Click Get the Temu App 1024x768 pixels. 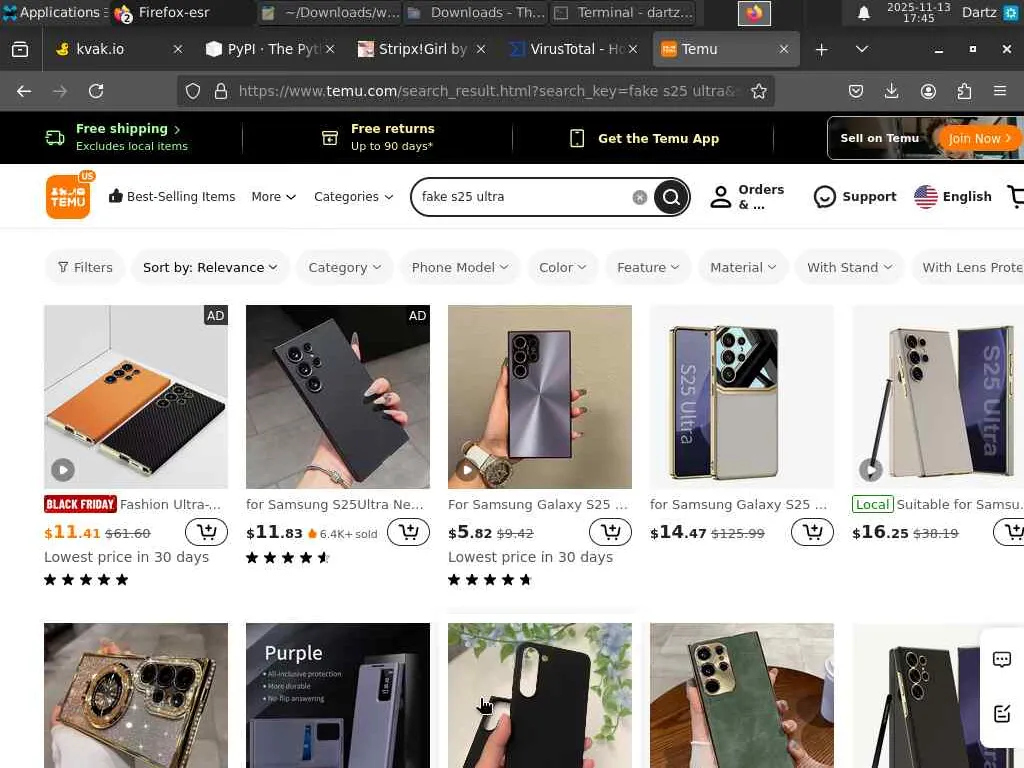tap(644, 138)
